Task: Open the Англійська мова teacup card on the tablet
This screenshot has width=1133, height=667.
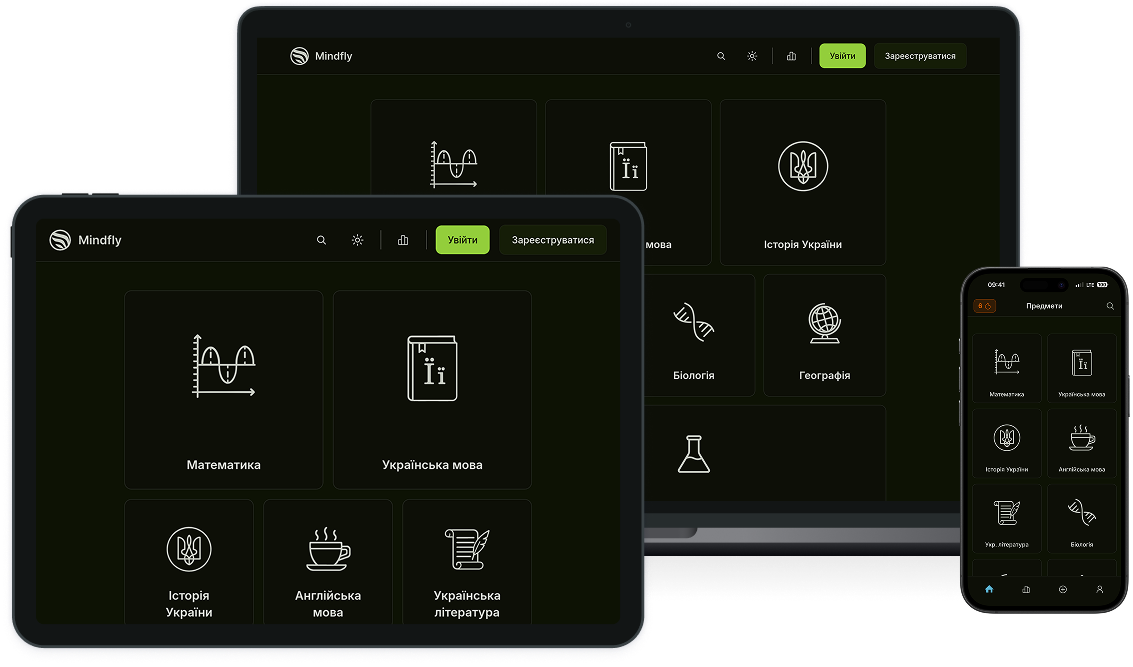Action: tap(328, 562)
